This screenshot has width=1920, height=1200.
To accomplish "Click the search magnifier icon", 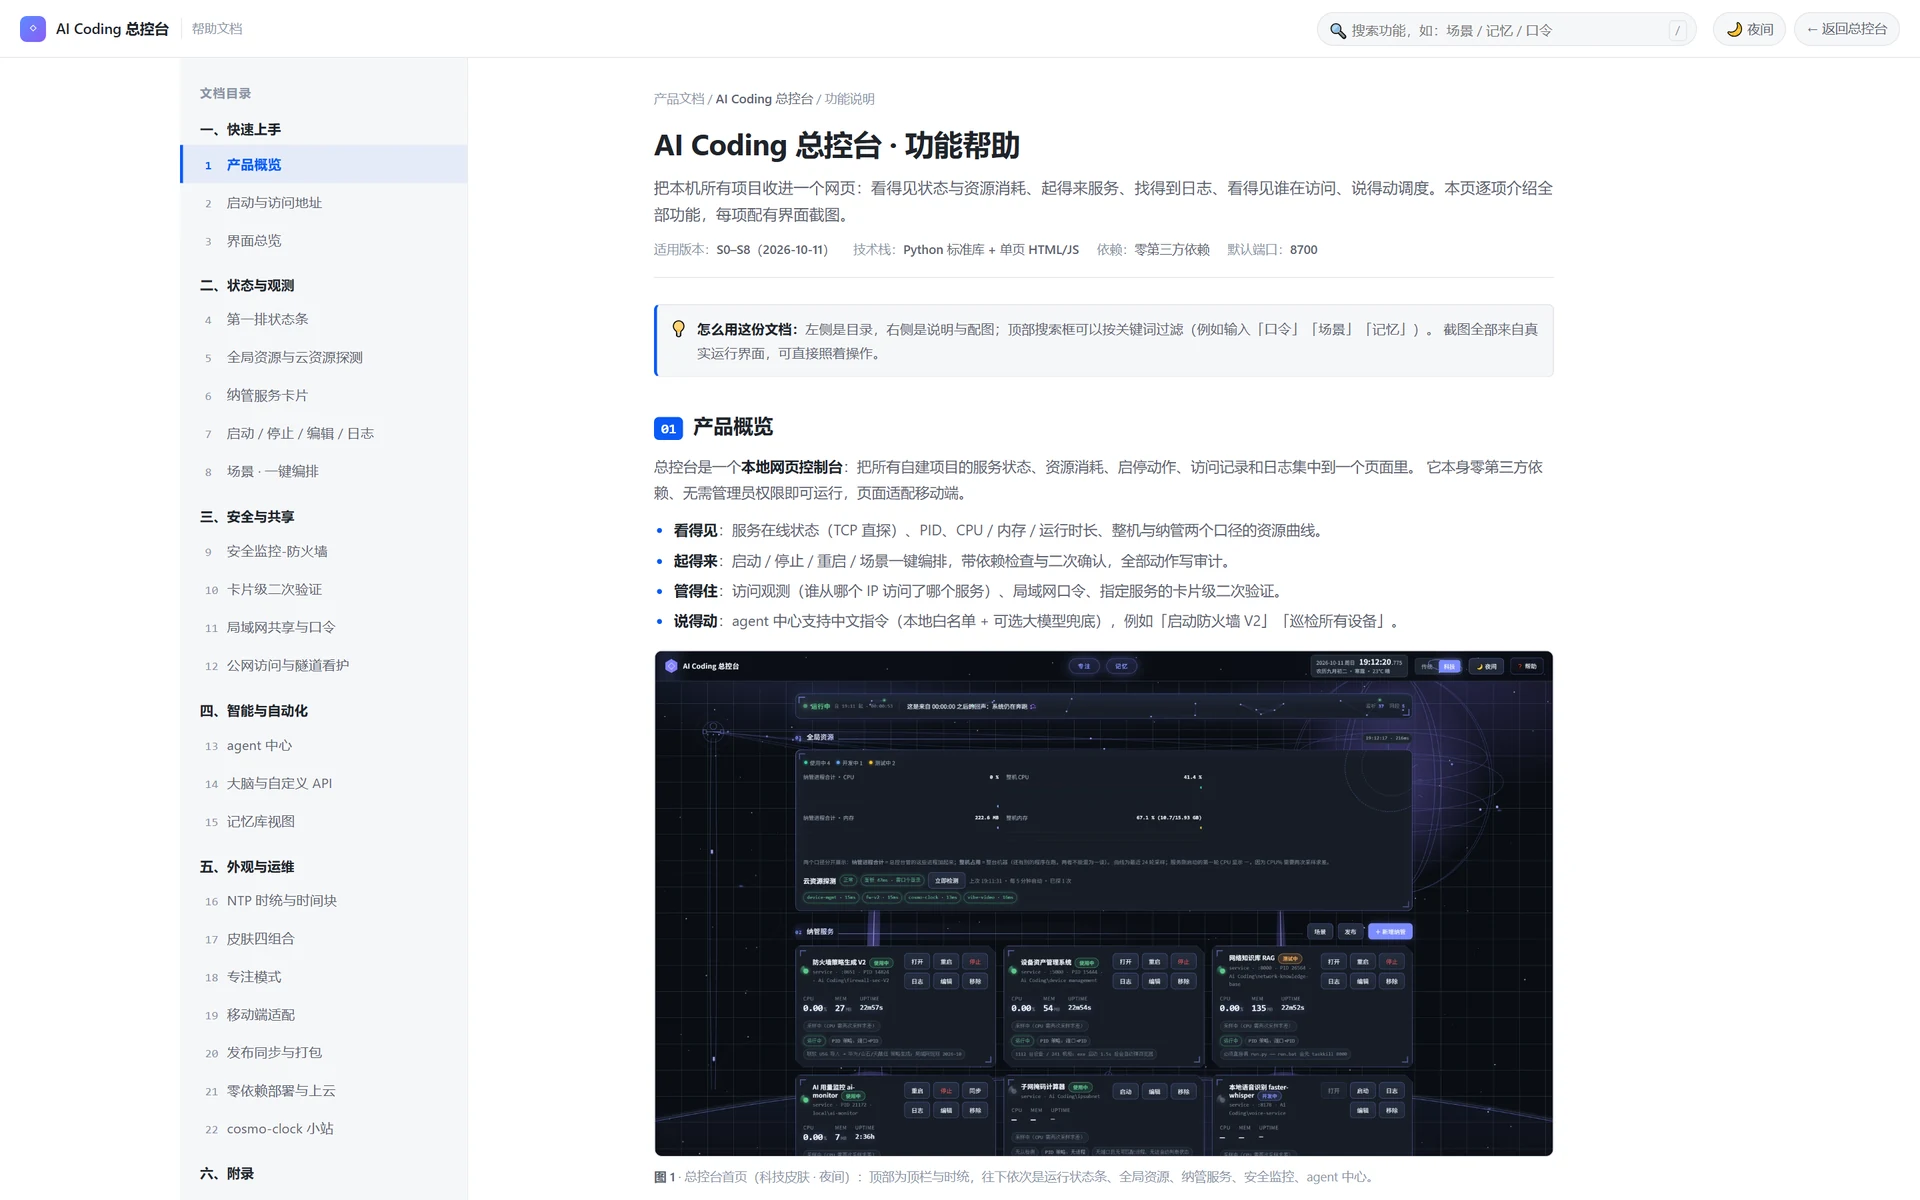I will (1337, 31).
